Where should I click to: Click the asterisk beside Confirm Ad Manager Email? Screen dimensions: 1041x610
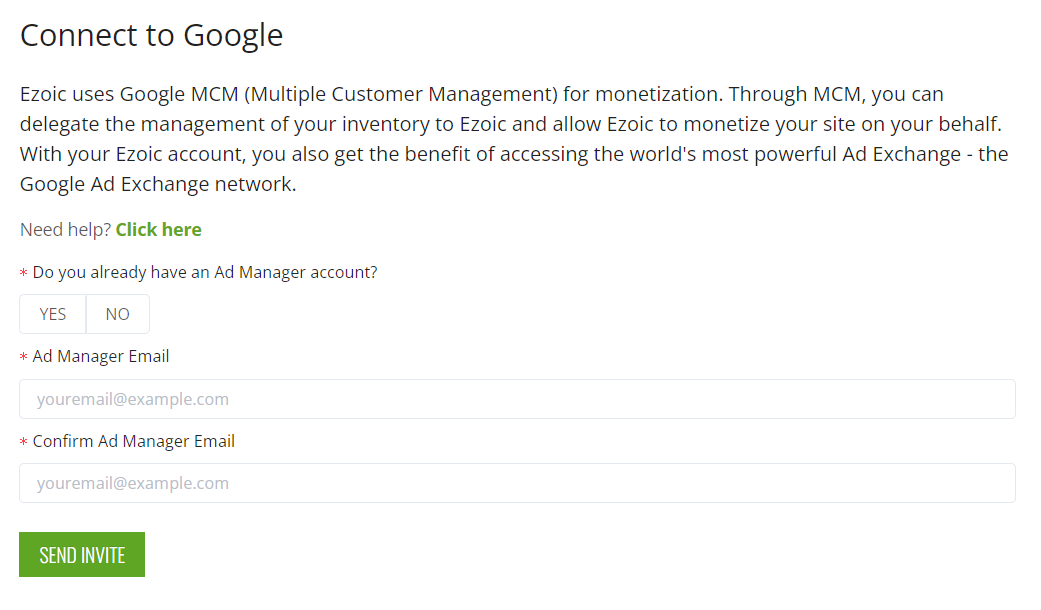pos(24,443)
